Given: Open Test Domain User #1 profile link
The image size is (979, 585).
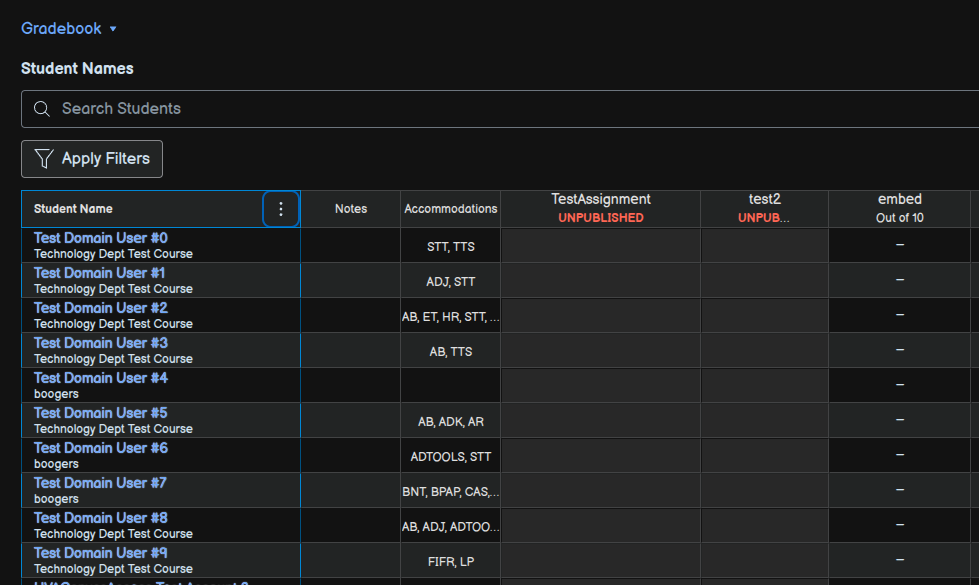Looking at the screenshot, I should point(99,273).
